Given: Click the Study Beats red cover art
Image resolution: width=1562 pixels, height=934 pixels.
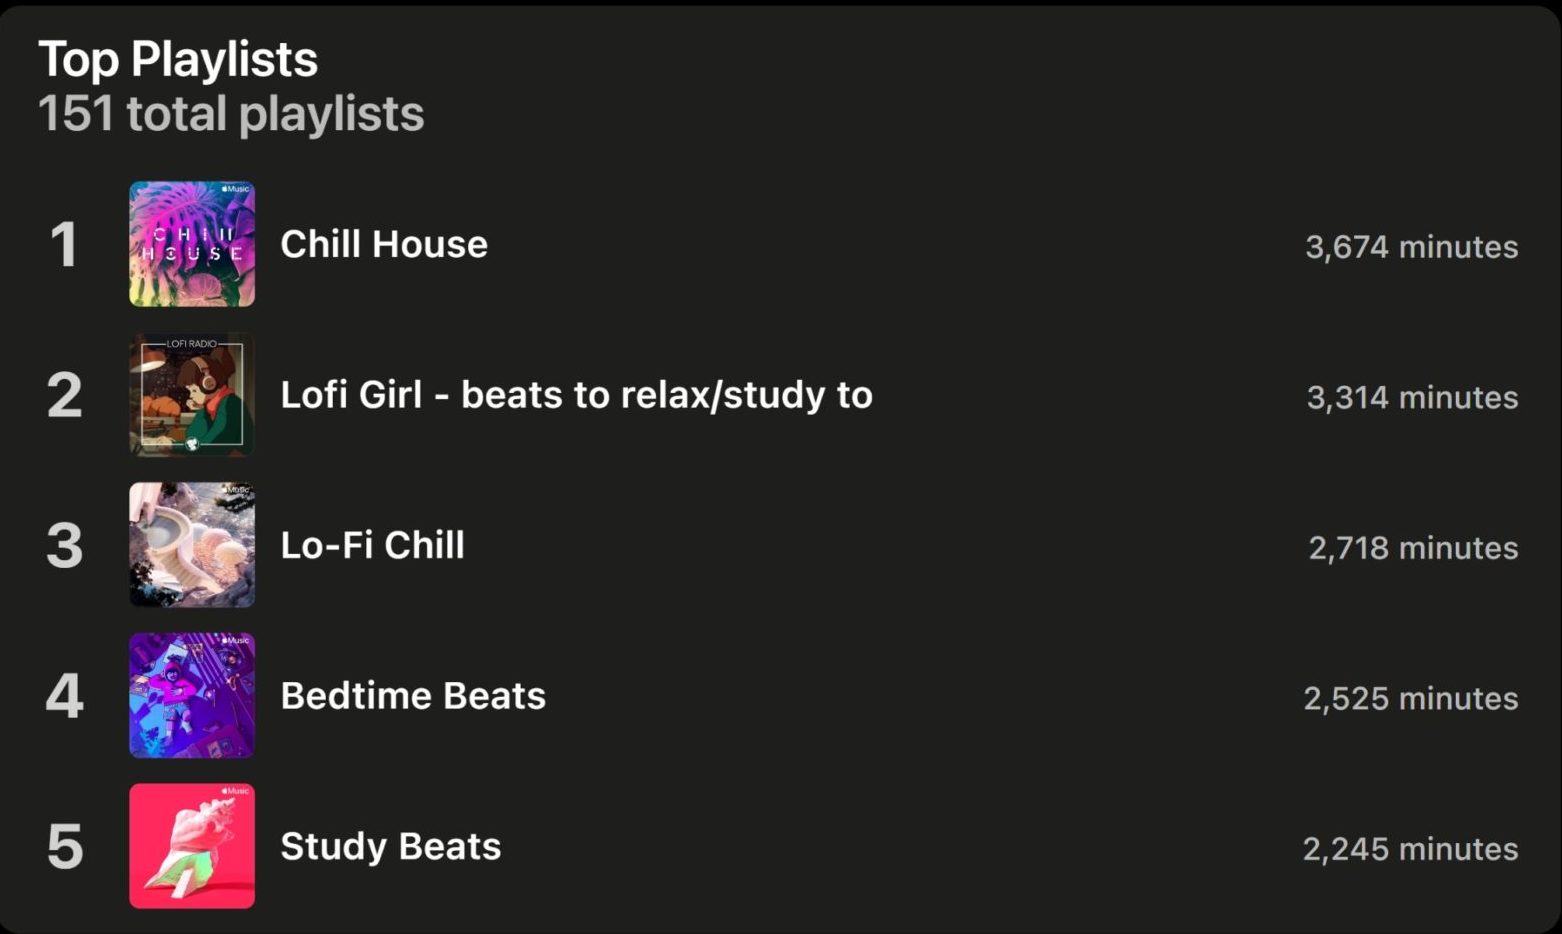Looking at the screenshot, I should coord(191,846).
